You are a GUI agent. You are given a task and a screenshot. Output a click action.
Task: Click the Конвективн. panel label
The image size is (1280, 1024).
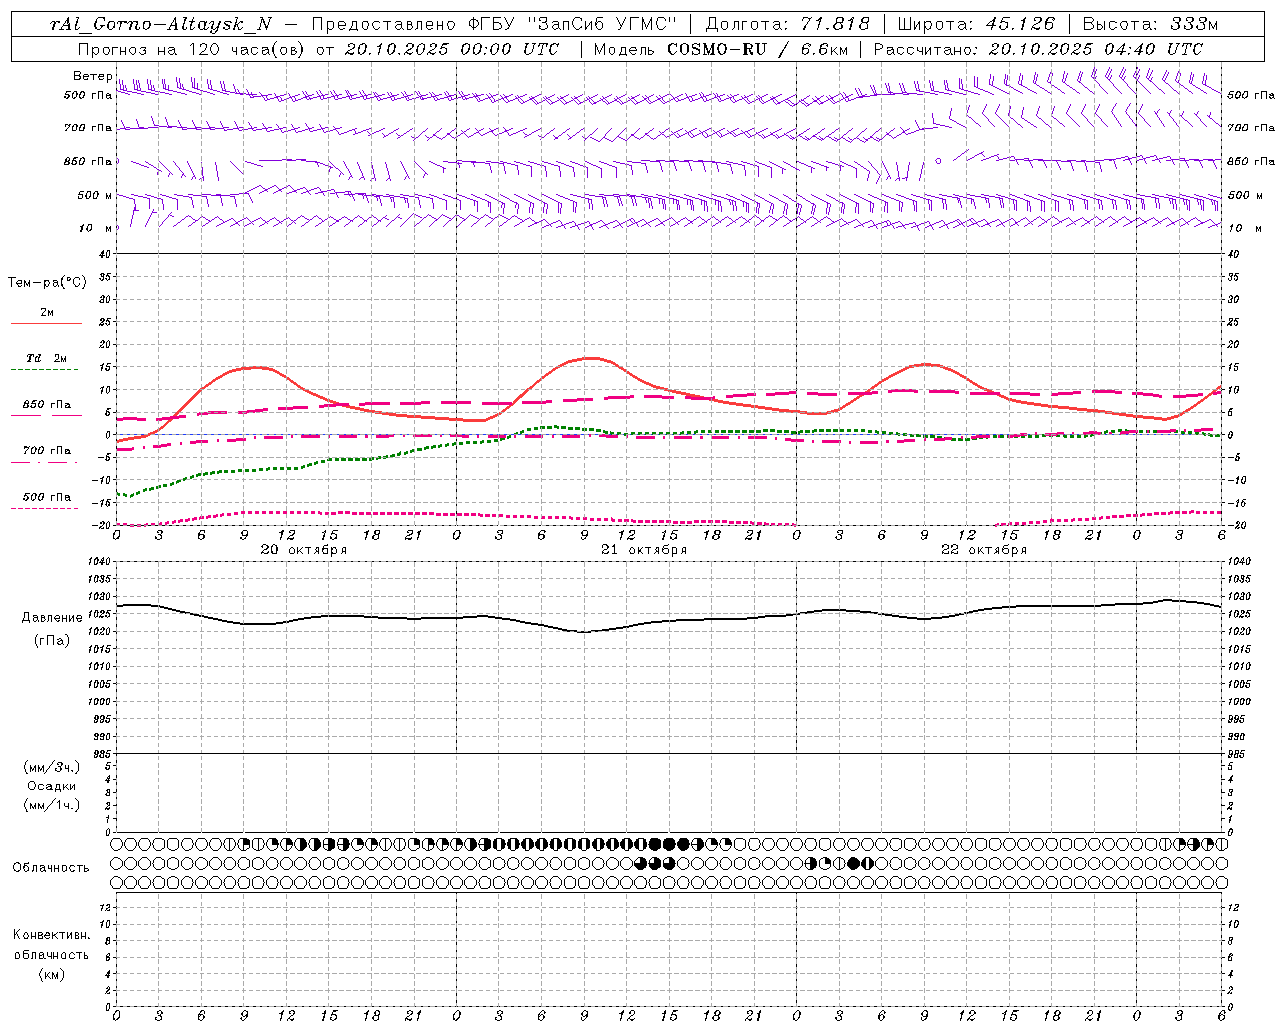click(51, 935)
